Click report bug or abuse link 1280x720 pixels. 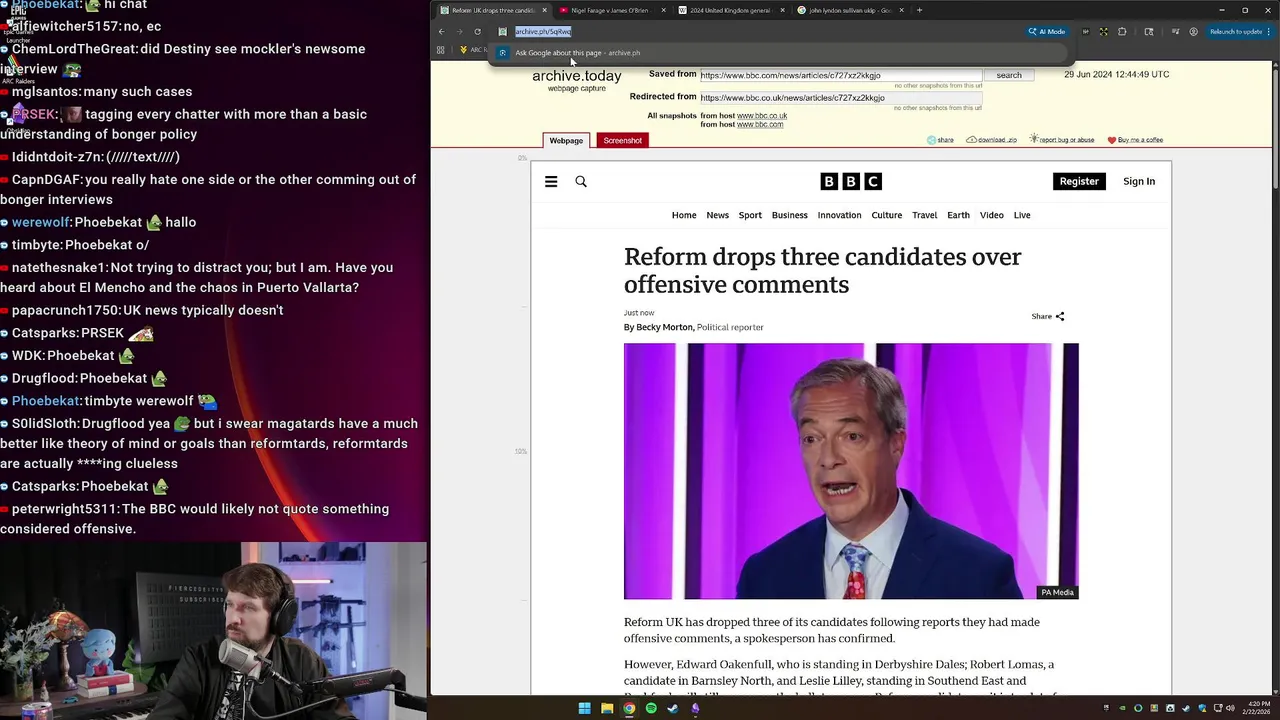click(1061, 140)
